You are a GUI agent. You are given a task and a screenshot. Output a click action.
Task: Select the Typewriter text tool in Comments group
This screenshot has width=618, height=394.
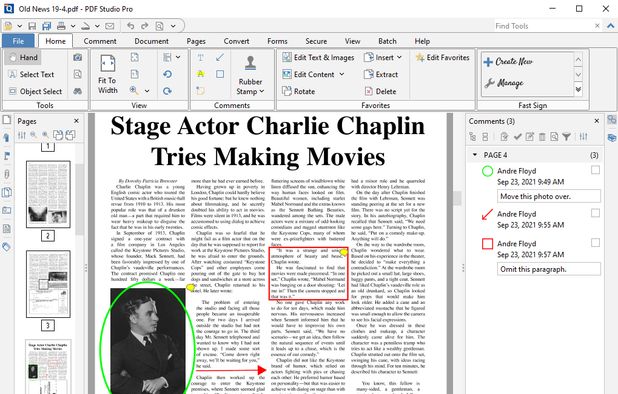(x=201, y=58)
